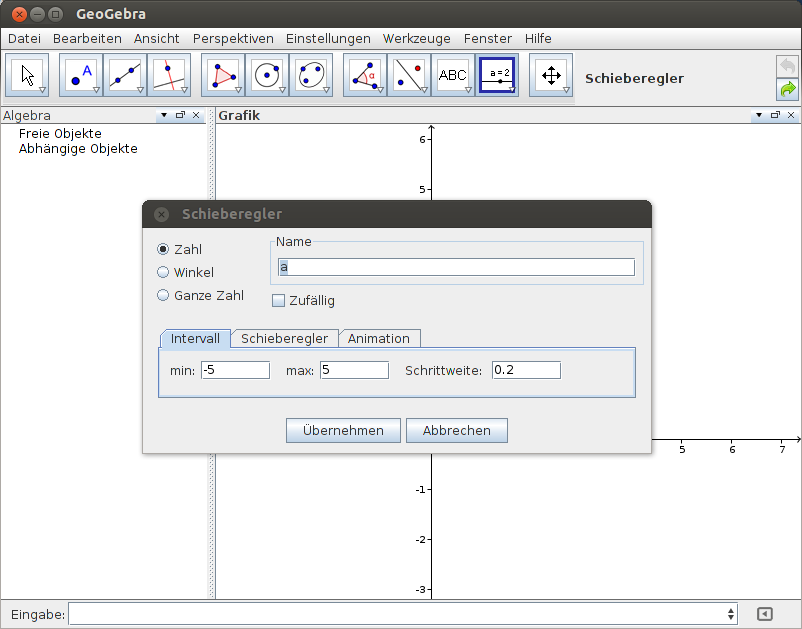Screen dimensions: 802x629
Task: Pick the Line through two points tool
Action: (x=124, y=74)
